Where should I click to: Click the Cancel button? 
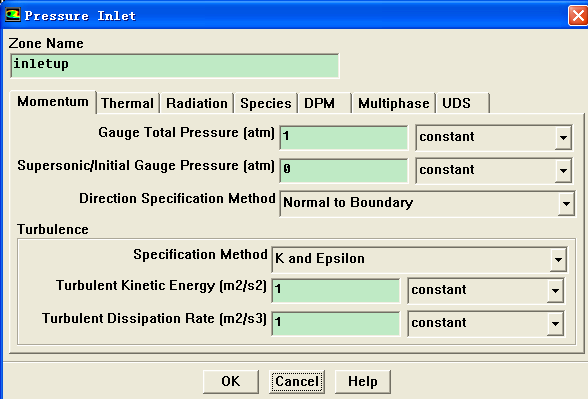(297, 381)
